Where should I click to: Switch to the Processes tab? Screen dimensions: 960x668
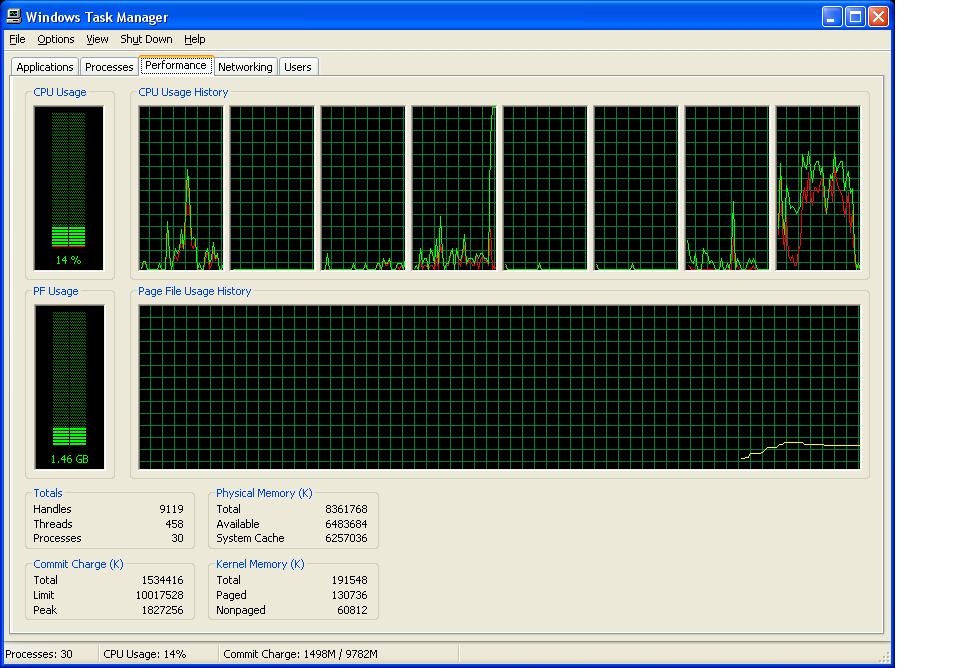point(109,67)
